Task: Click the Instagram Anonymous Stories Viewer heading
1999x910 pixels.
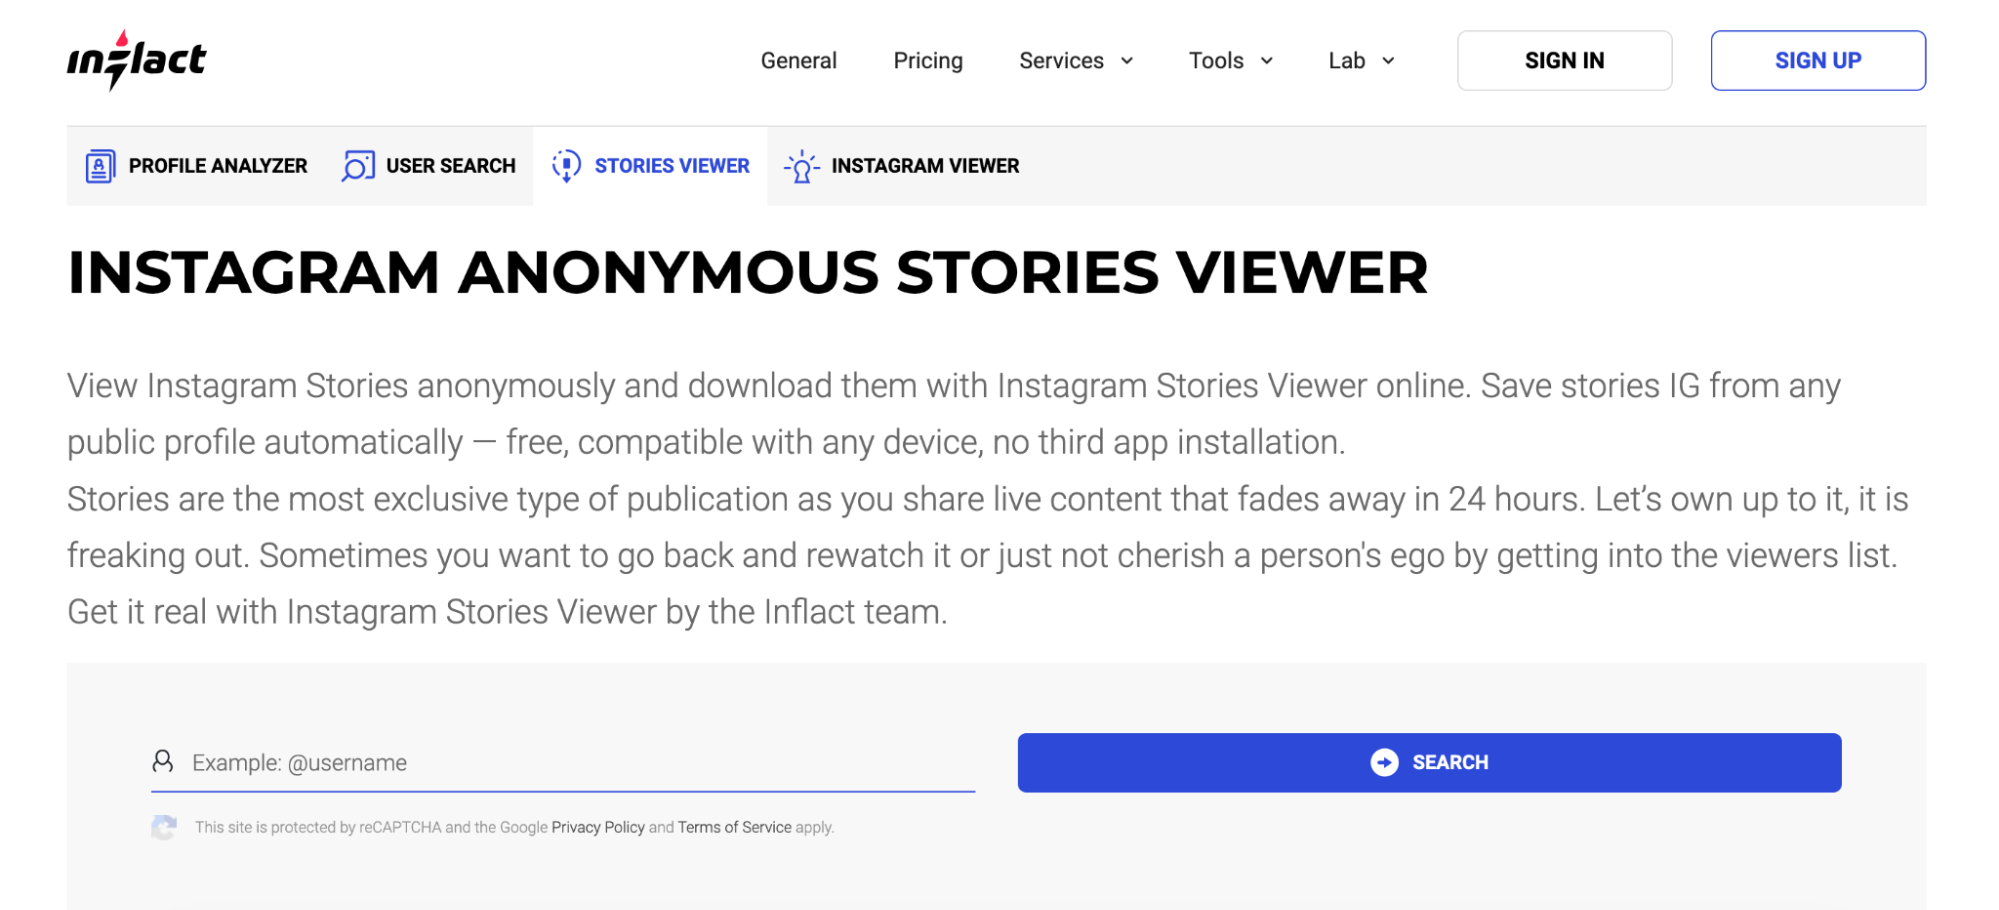Action: pyautogui.click(x=748, y=273)
